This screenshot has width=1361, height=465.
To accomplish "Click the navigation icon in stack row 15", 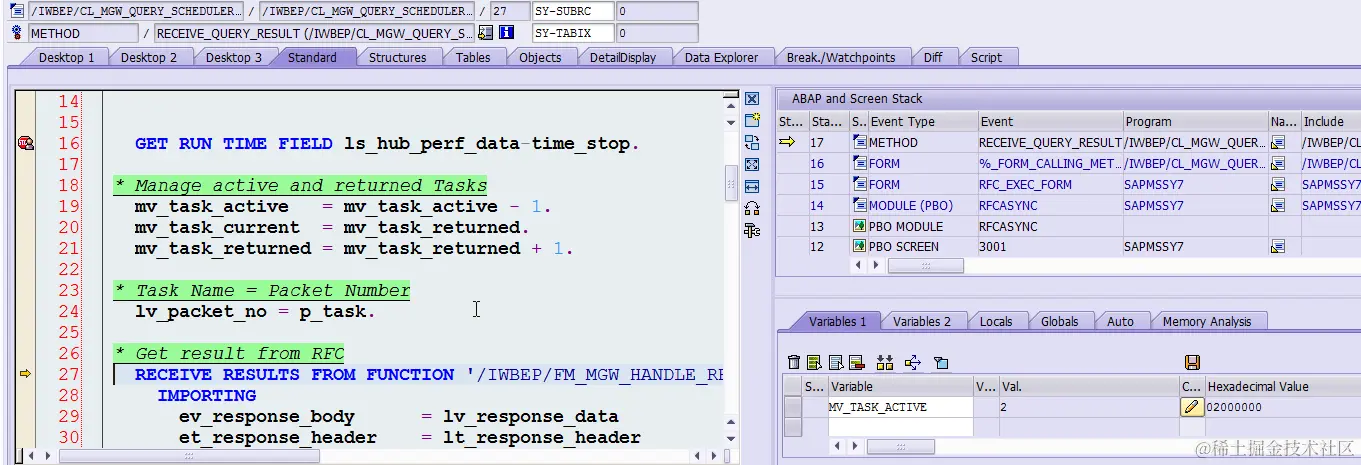I will [x=1277, y=185].
